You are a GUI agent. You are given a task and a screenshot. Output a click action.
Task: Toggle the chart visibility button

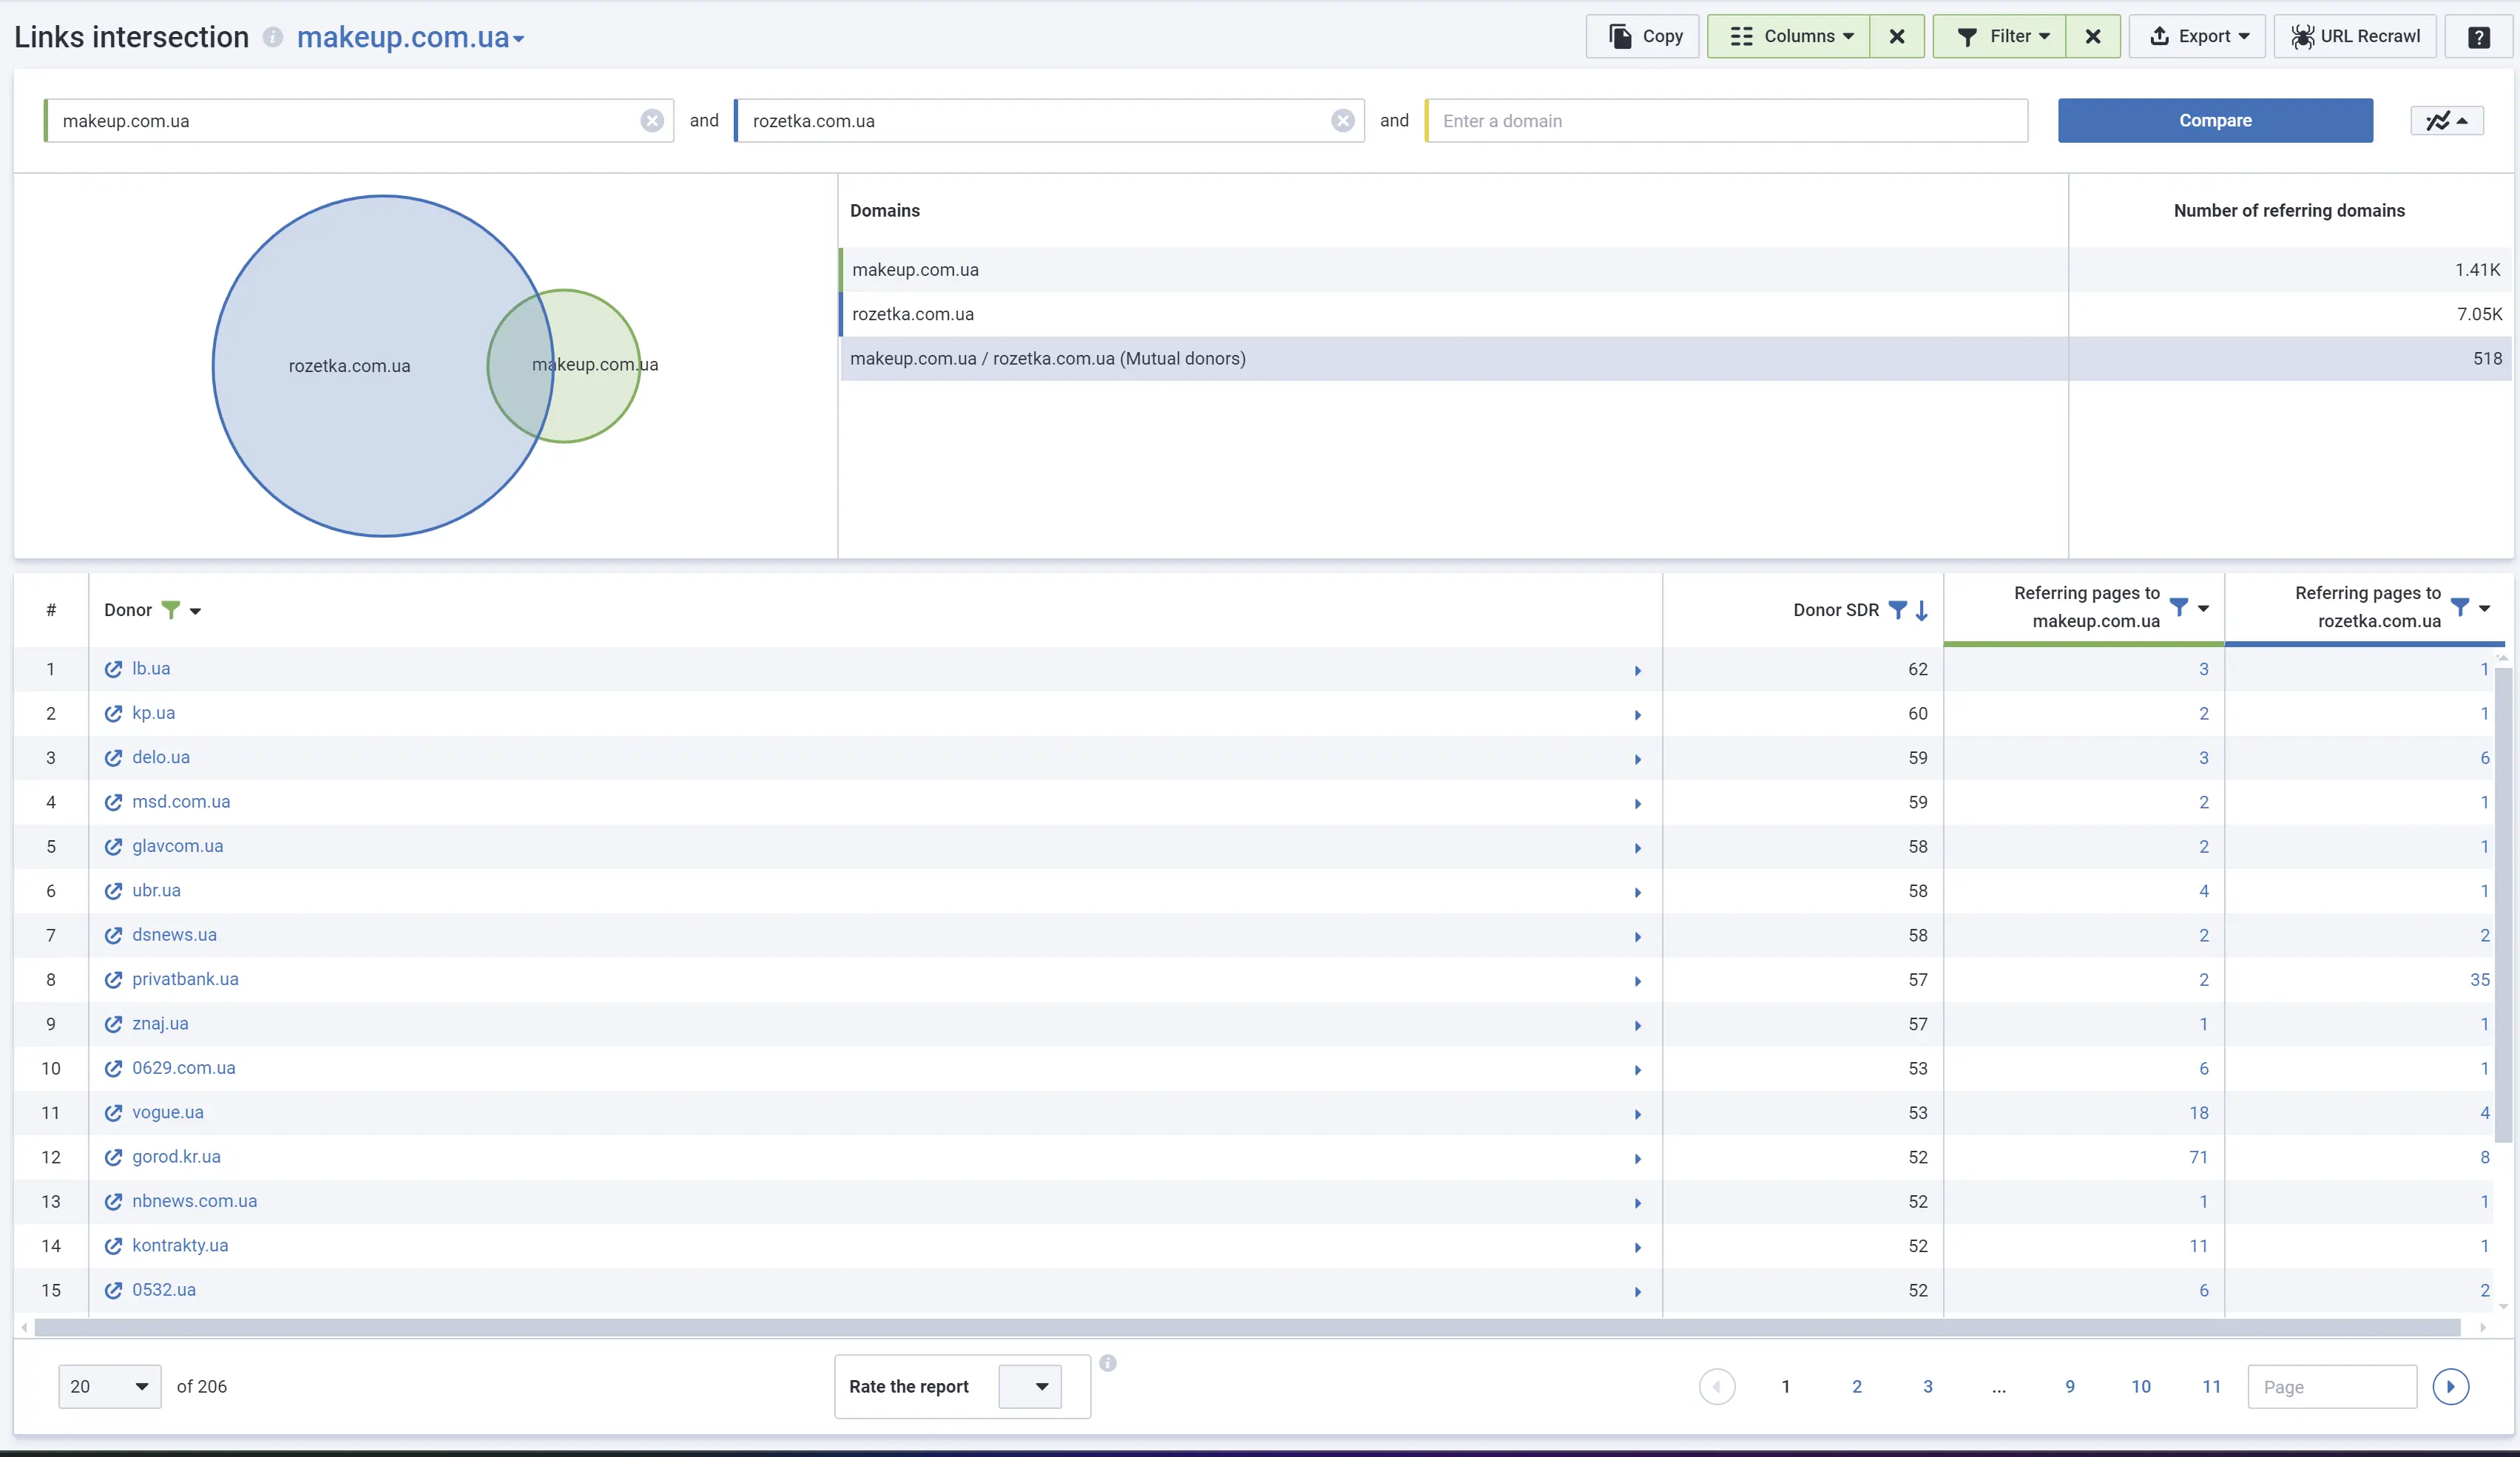coord(2446,121)
